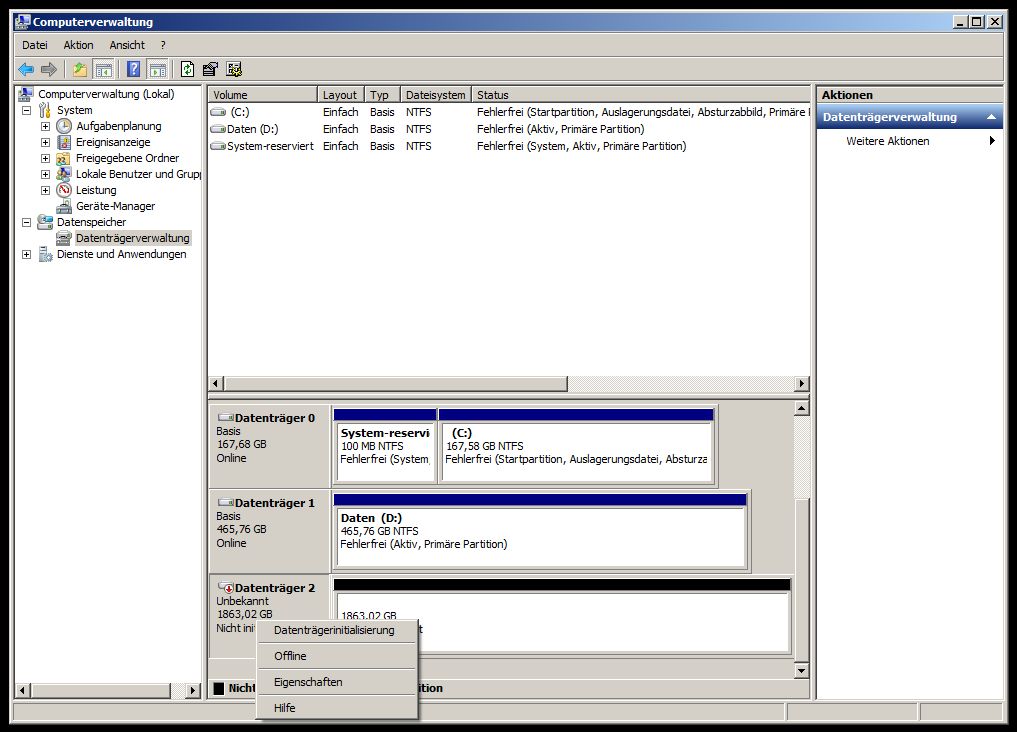Click the Aufgabenplanung clock icon

64,126
